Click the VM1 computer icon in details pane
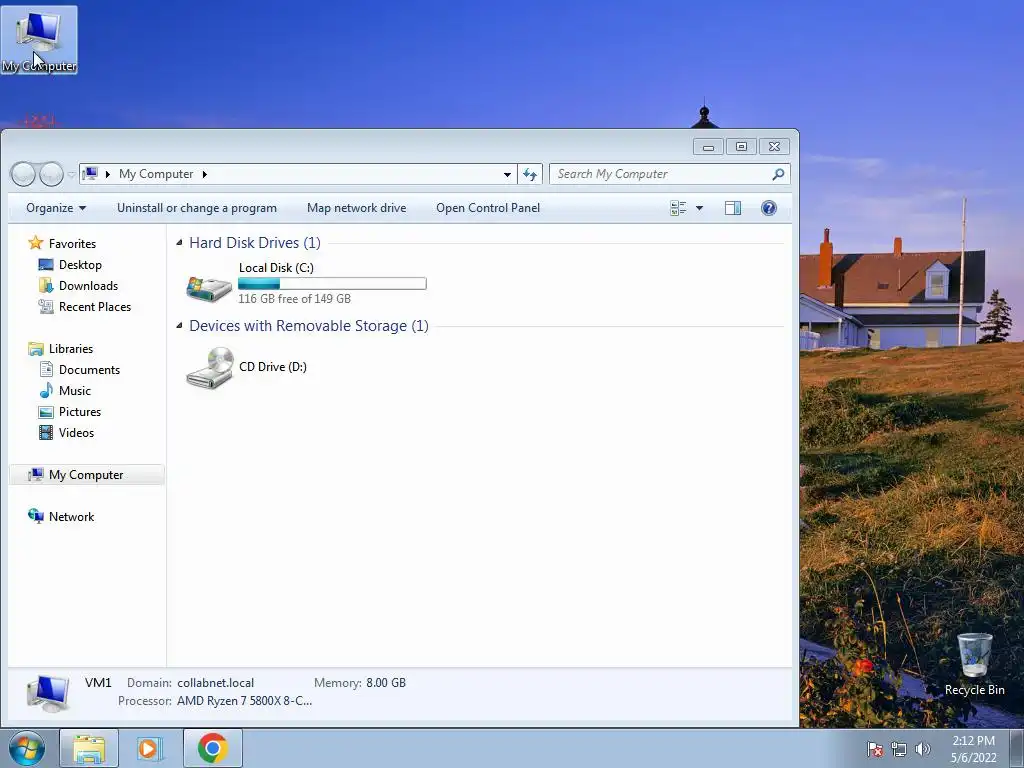1024x768 pixels. (48, 693)
